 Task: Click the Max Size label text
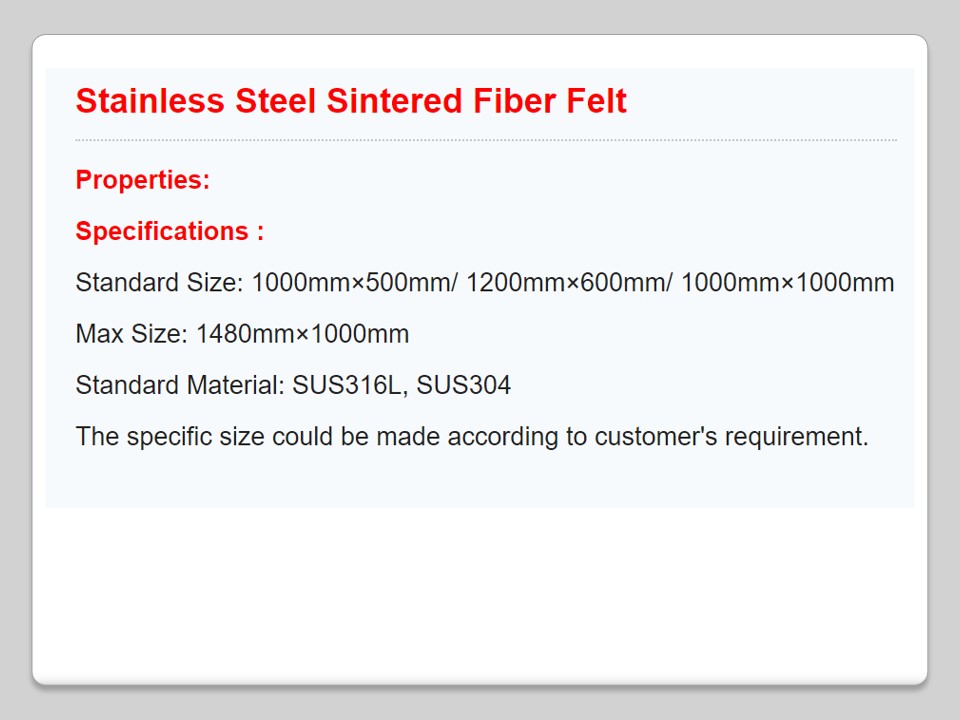(131, 334)
